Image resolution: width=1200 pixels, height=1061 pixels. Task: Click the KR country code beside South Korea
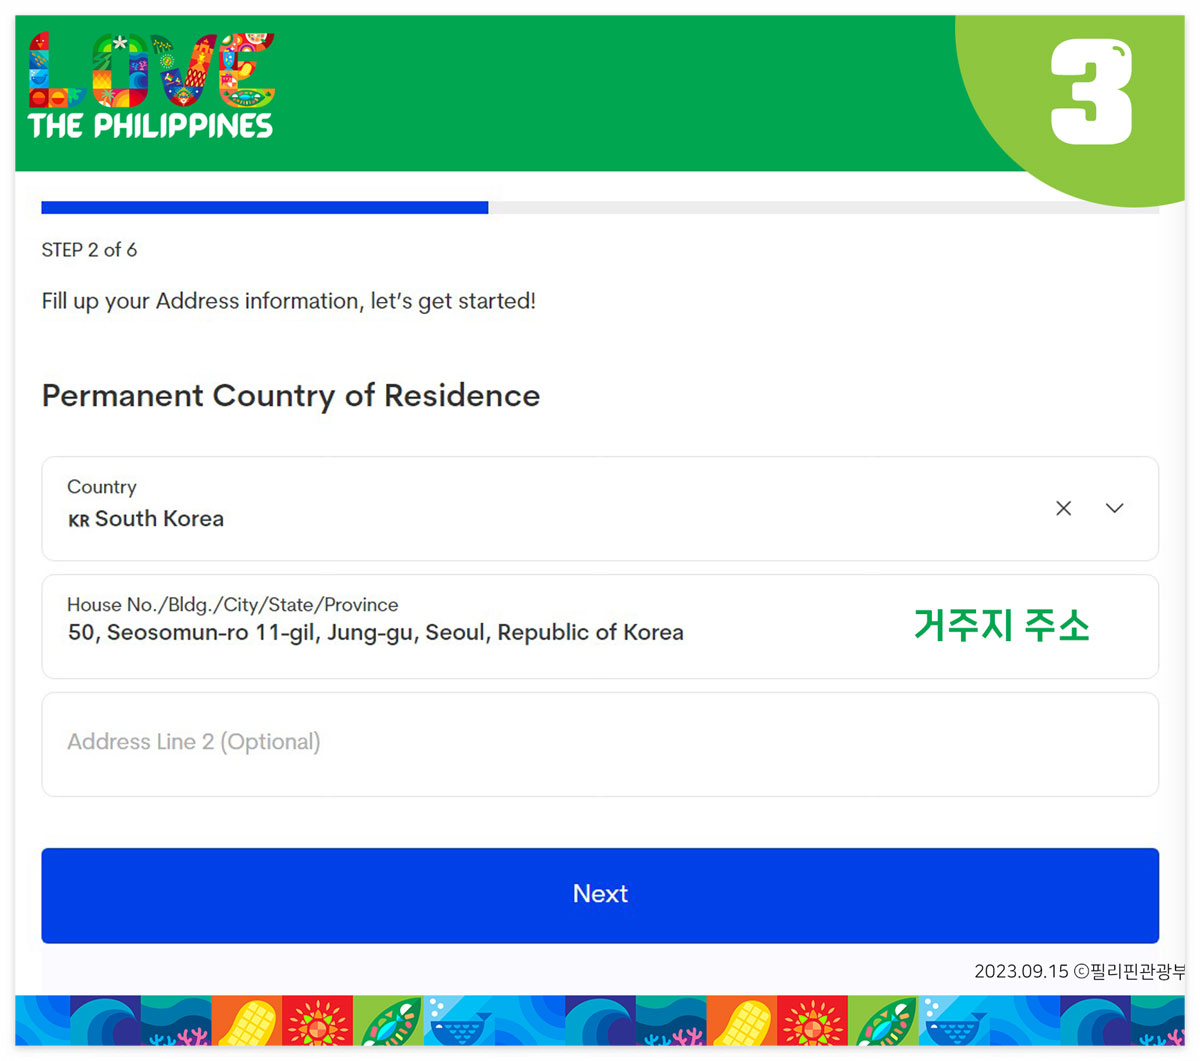79,520
